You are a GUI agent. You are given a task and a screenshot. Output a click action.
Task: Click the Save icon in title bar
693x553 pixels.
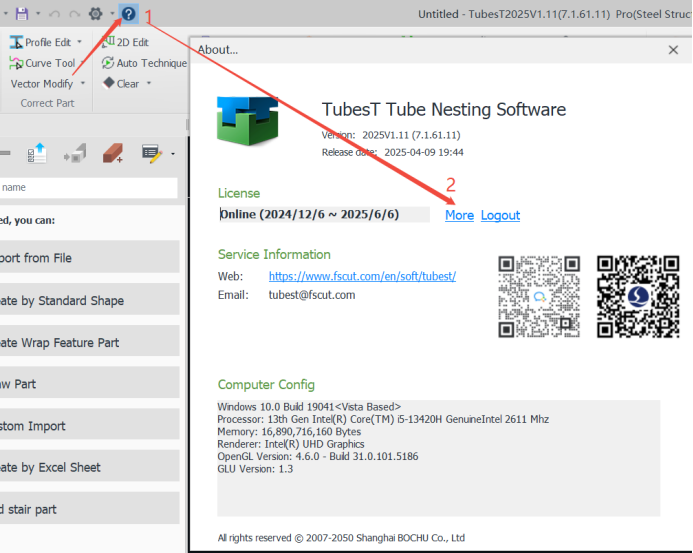tap(22, 14)
